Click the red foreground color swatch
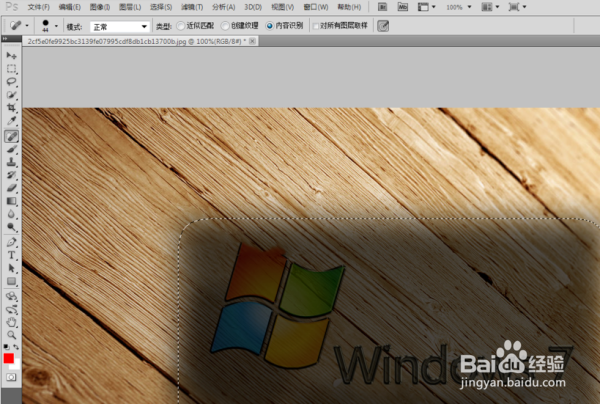 pos(8,358)
